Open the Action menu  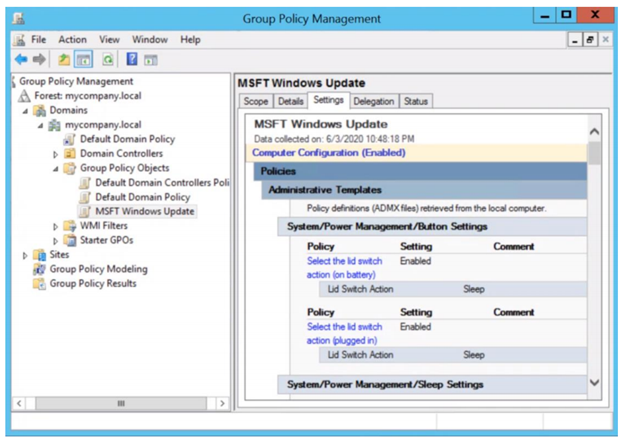[72, 40]
